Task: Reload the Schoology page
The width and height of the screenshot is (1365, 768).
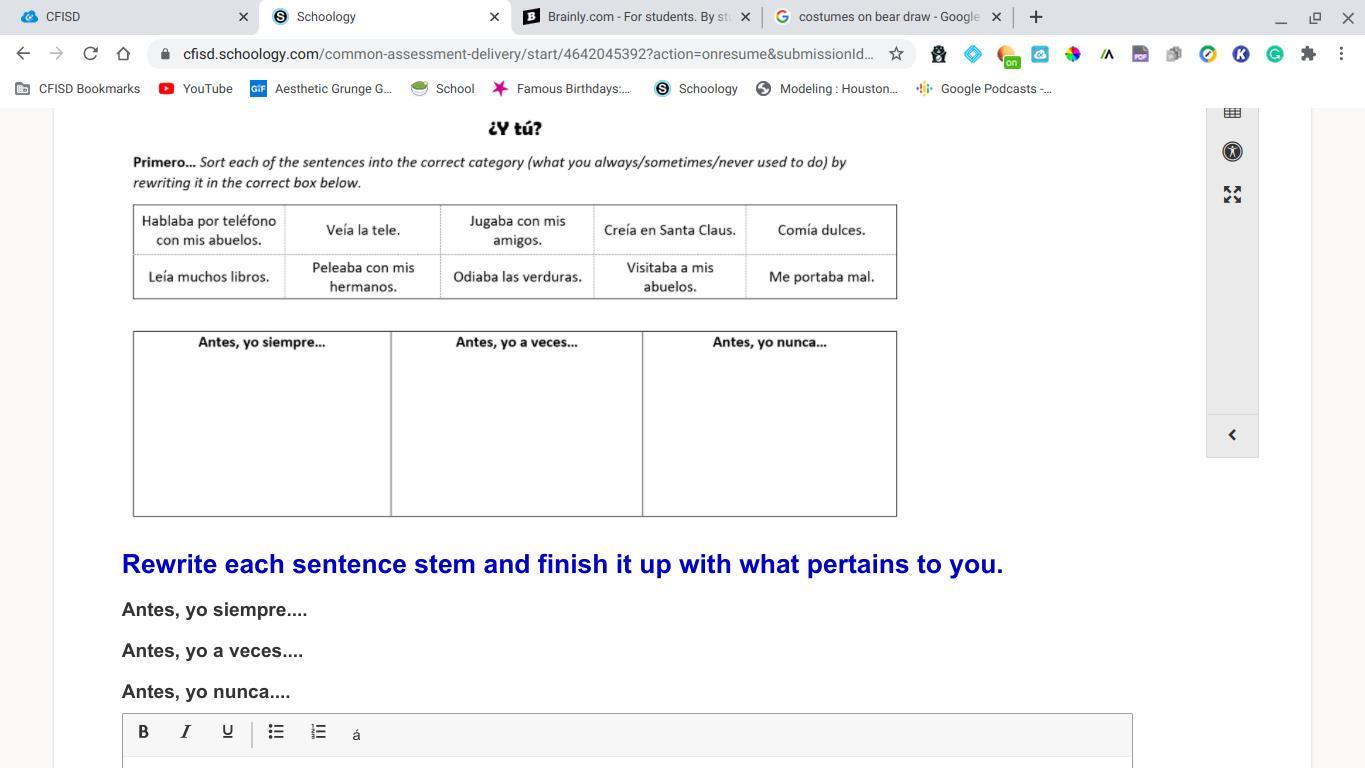Action: point(90,54)
